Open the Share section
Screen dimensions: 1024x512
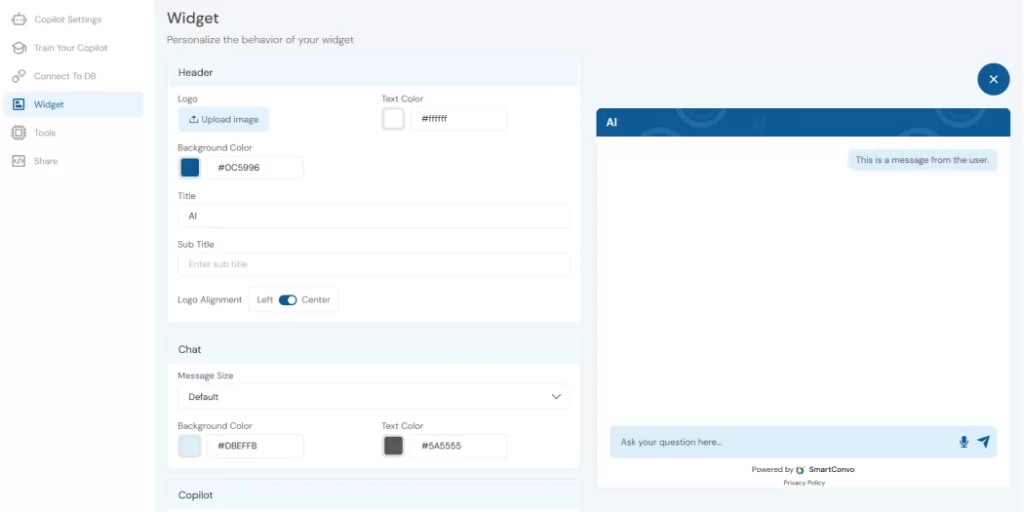[46, 161]
